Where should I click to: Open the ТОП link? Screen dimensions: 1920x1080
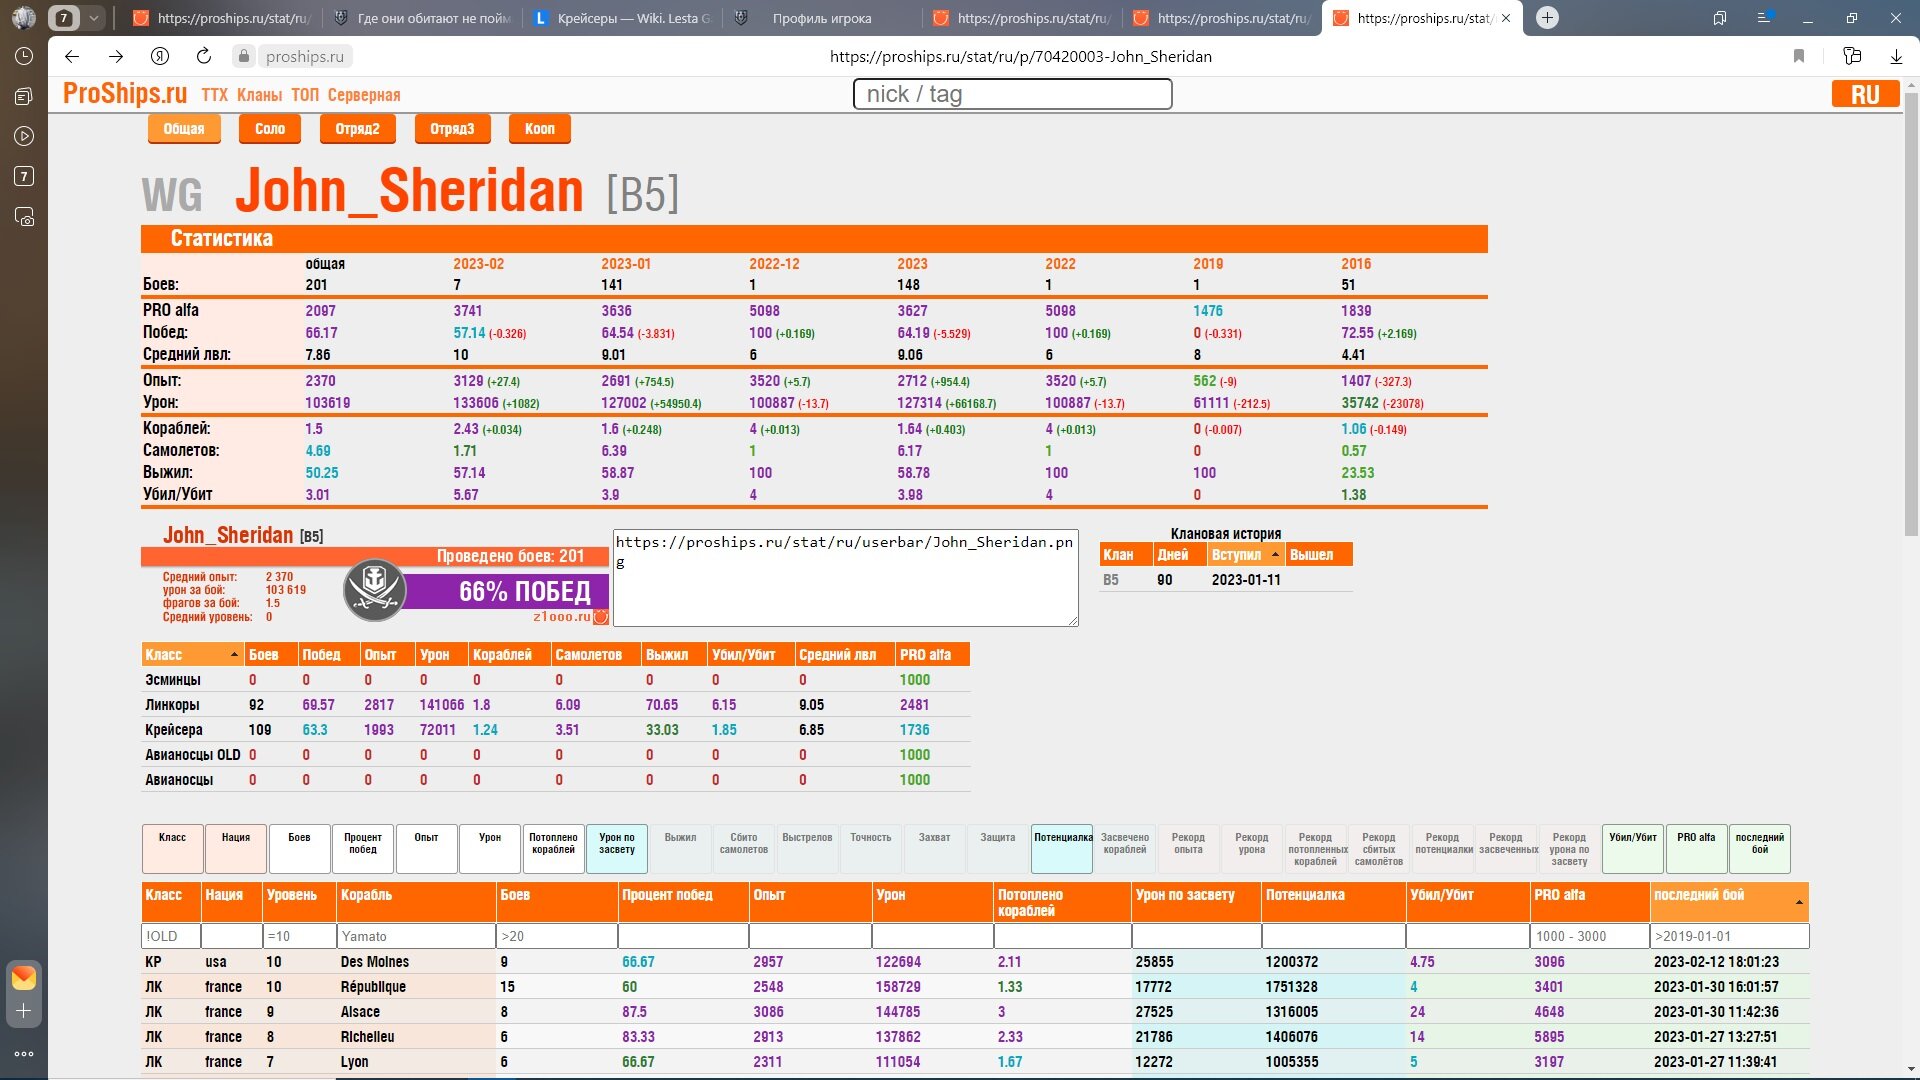coord(305,95)
